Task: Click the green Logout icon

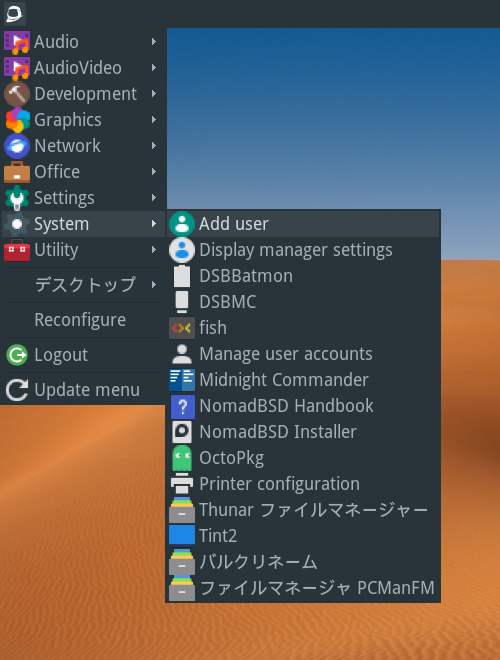Action: pos(17,355)
